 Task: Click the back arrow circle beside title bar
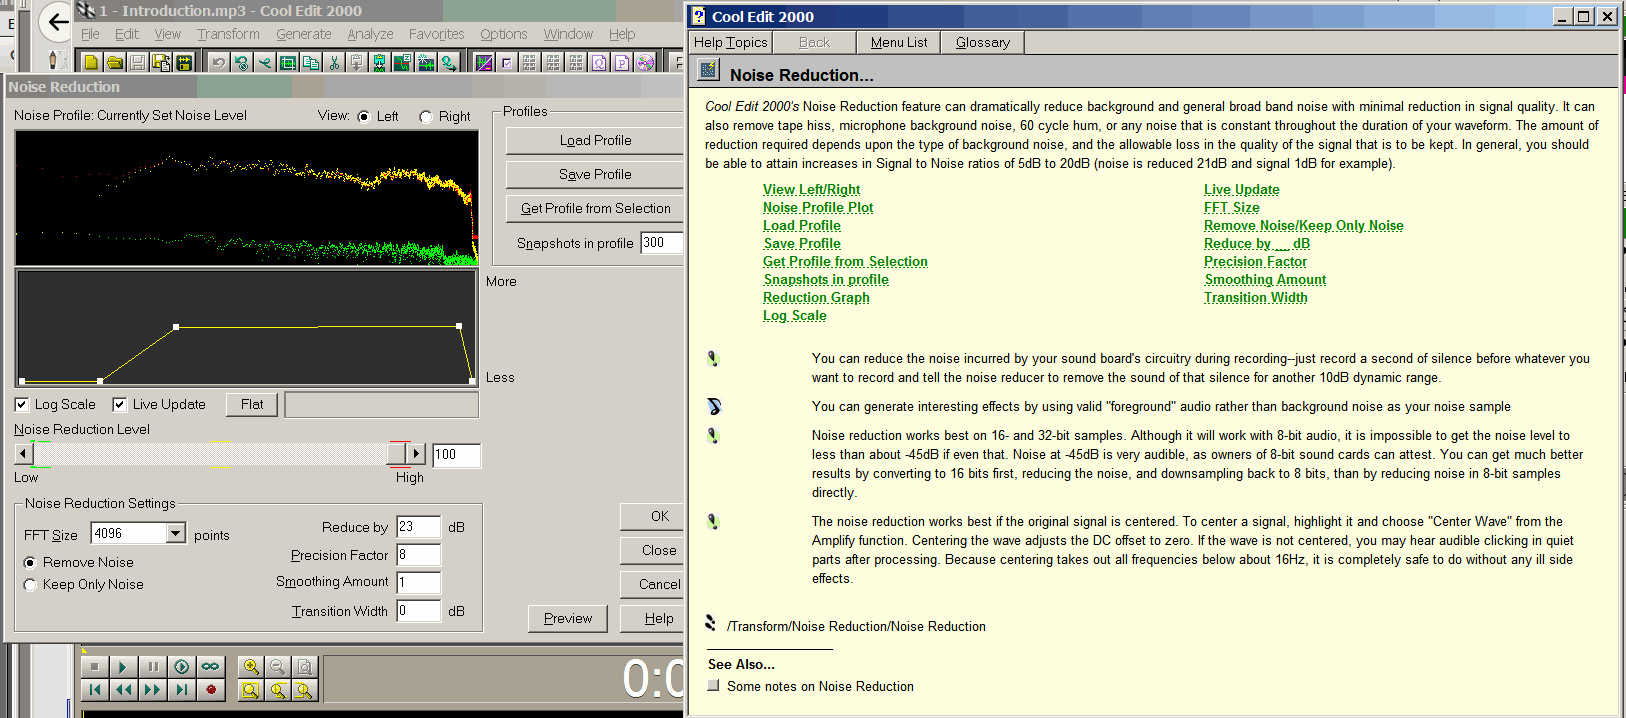(x=57, y=22)
